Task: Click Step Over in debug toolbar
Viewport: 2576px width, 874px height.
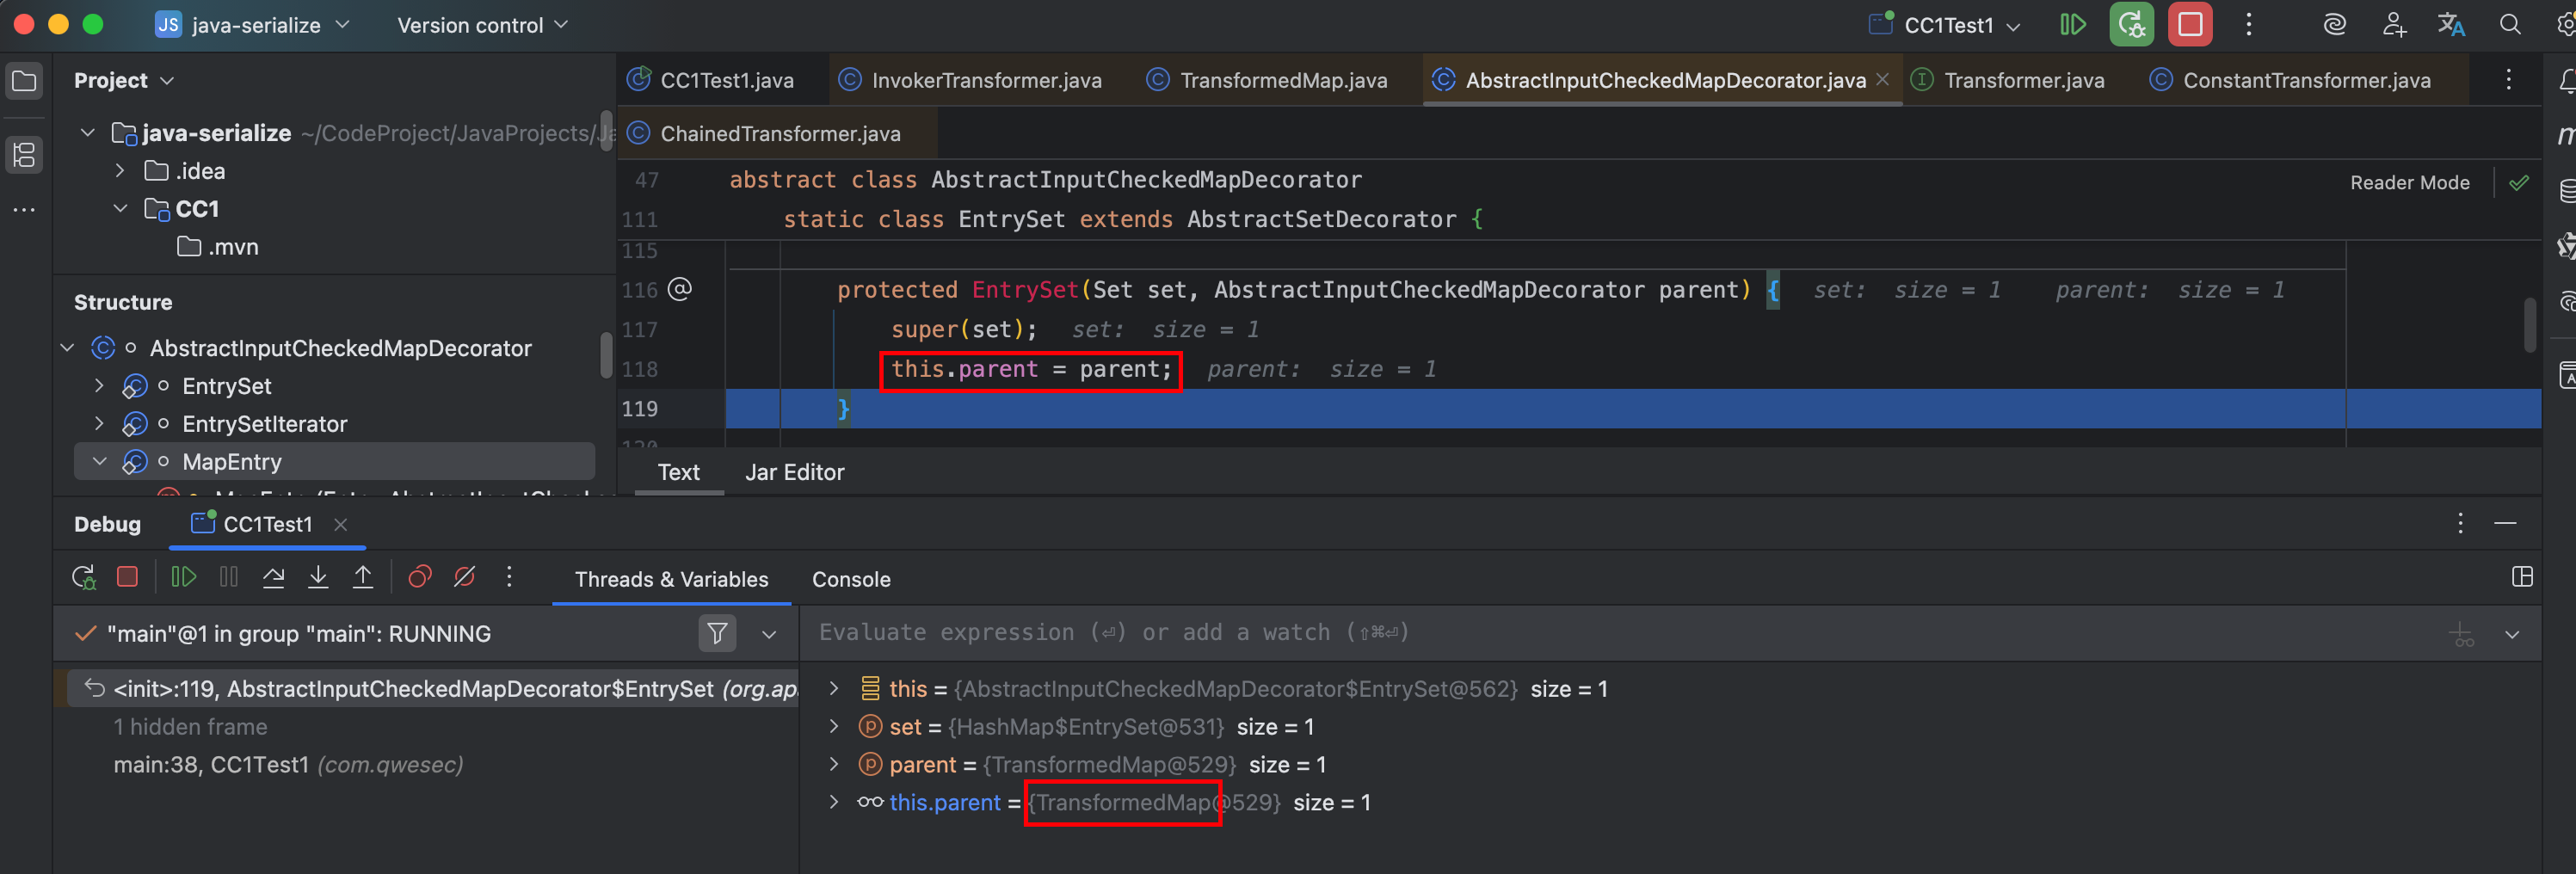Action: 273,577
